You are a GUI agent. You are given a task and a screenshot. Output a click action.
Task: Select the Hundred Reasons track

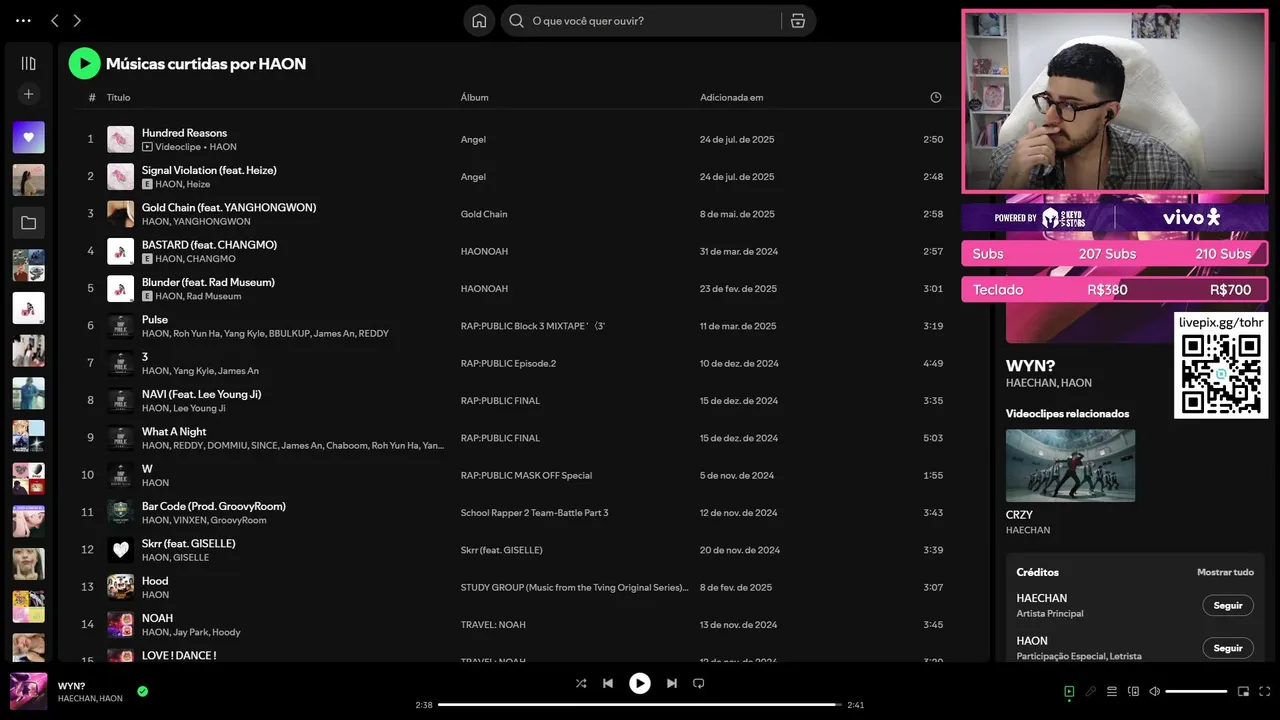184,133
